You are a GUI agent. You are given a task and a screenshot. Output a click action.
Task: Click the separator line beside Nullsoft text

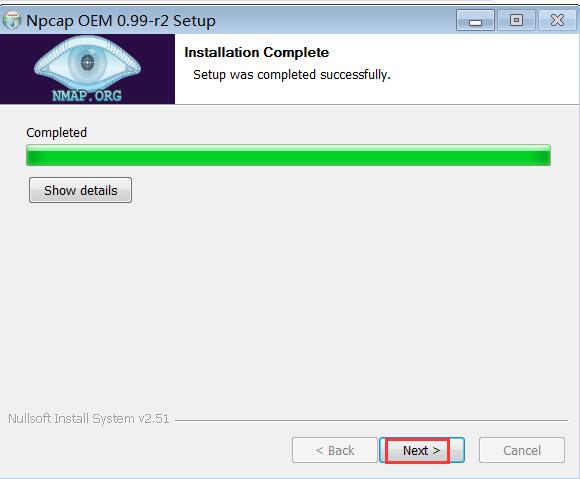(371, 420)
